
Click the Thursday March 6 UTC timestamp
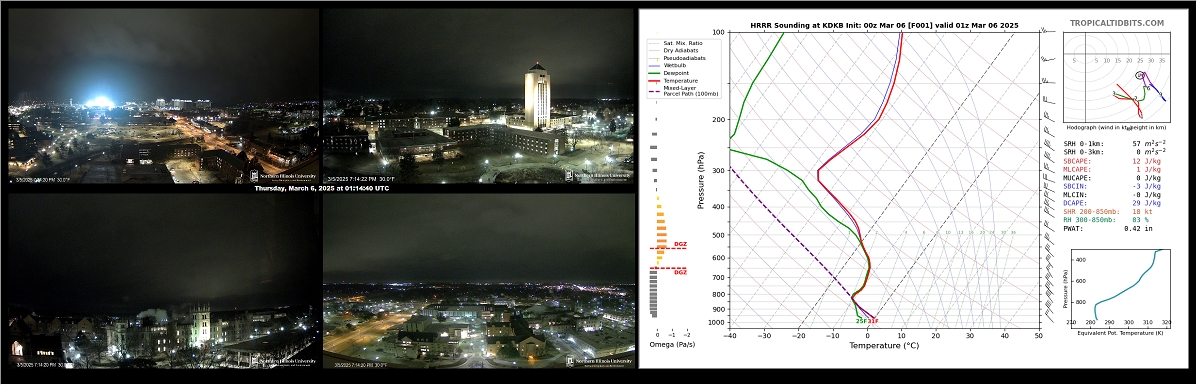click(321, 188)
